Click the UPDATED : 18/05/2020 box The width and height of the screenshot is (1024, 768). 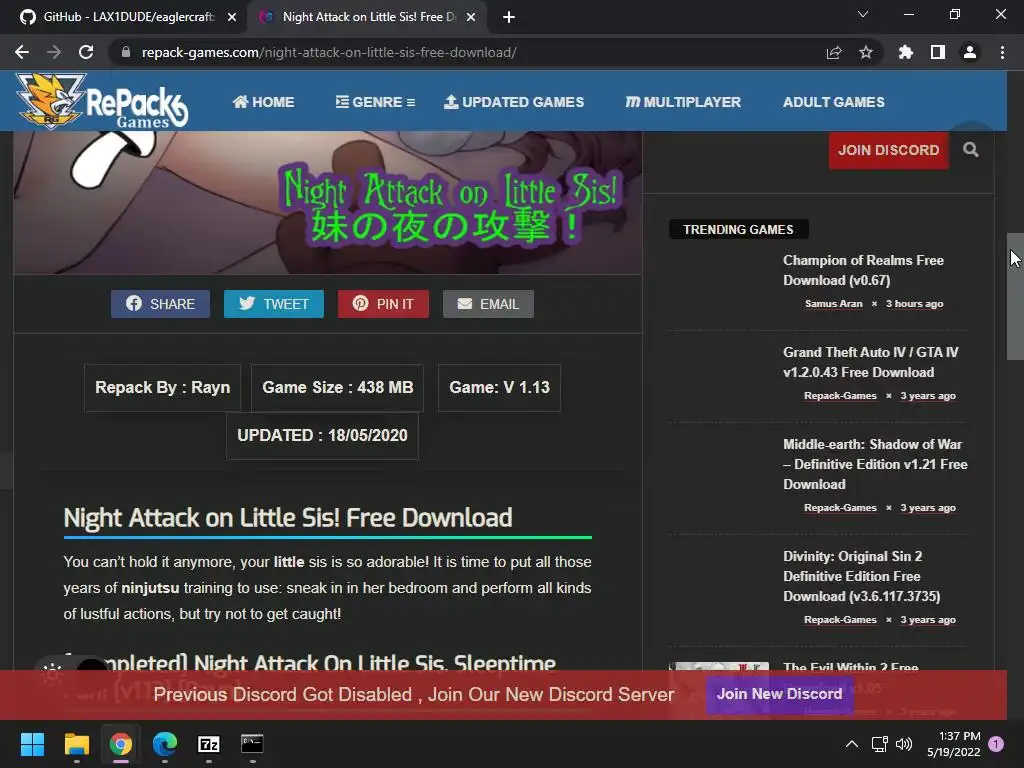click(322, 436)
